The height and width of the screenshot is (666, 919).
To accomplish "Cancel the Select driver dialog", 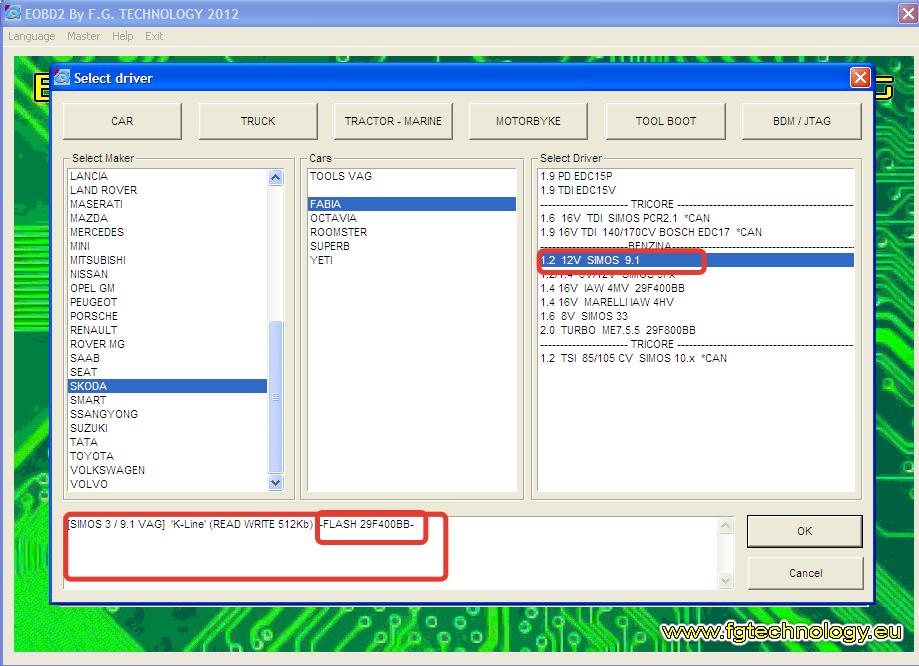I will (805, 573).
